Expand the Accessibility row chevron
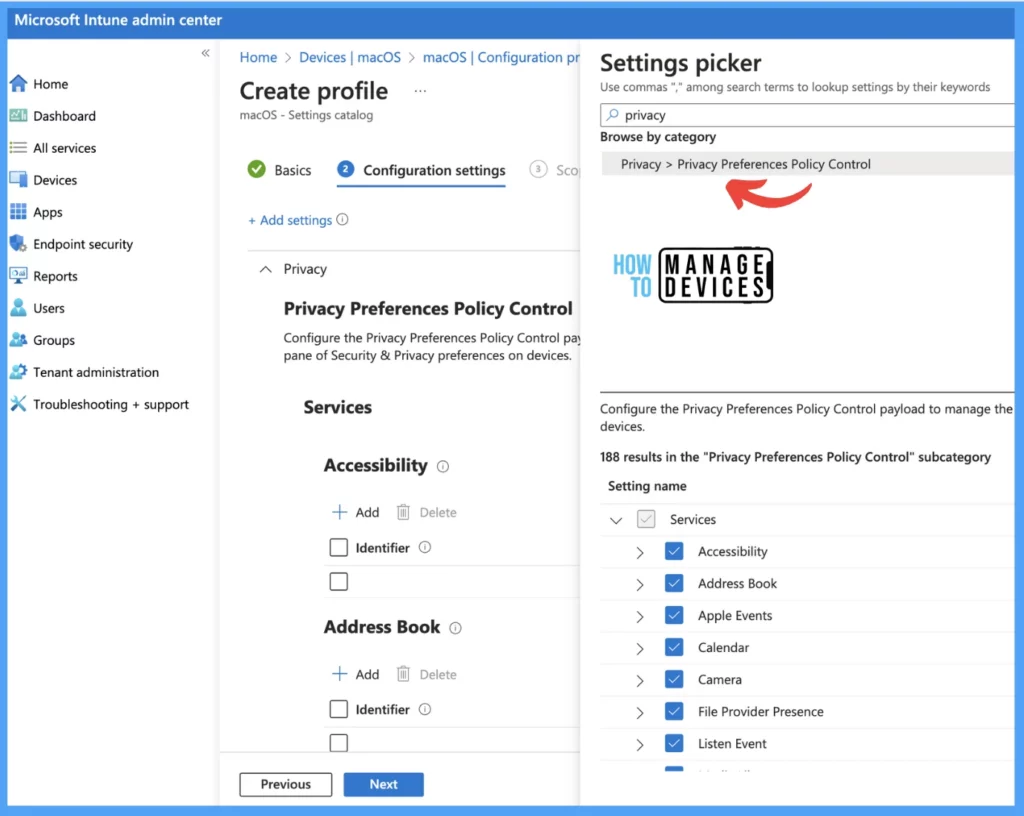 [x=640, y=552]
